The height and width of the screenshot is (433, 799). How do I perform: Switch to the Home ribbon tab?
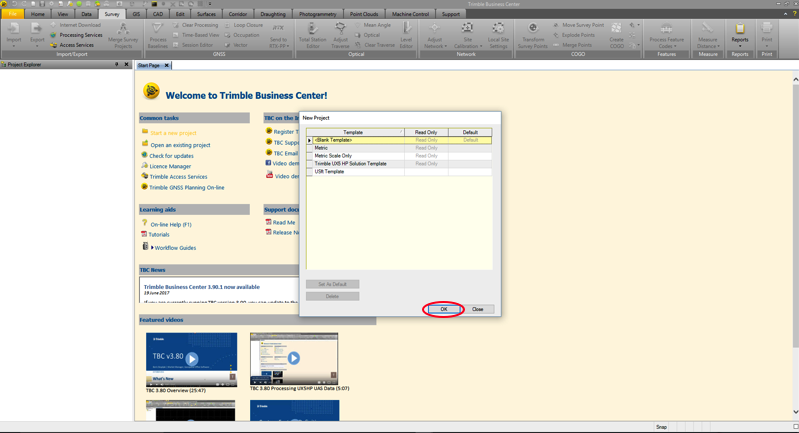coord(37,14)
